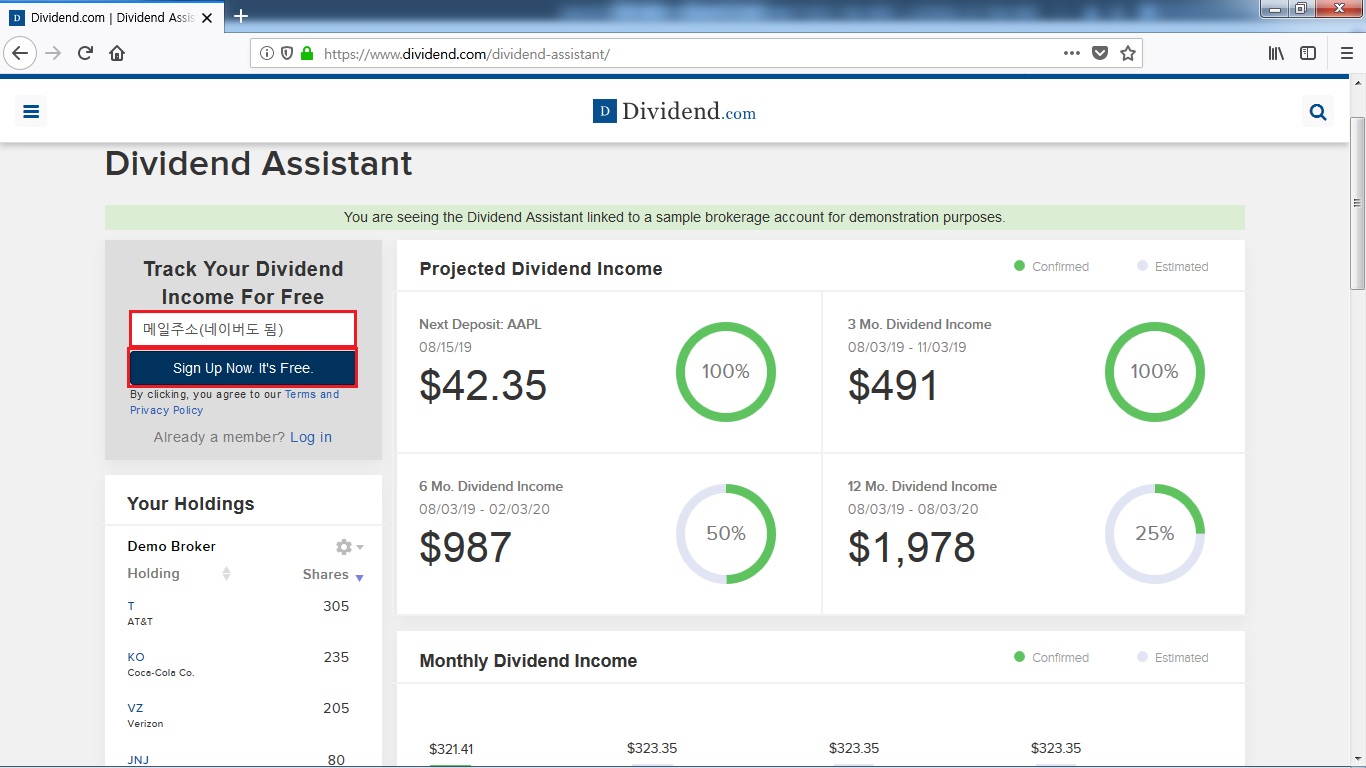The image size is (1366, 768).
Task: Click the Dividend.com logo
Action: (x=674, y=112)
